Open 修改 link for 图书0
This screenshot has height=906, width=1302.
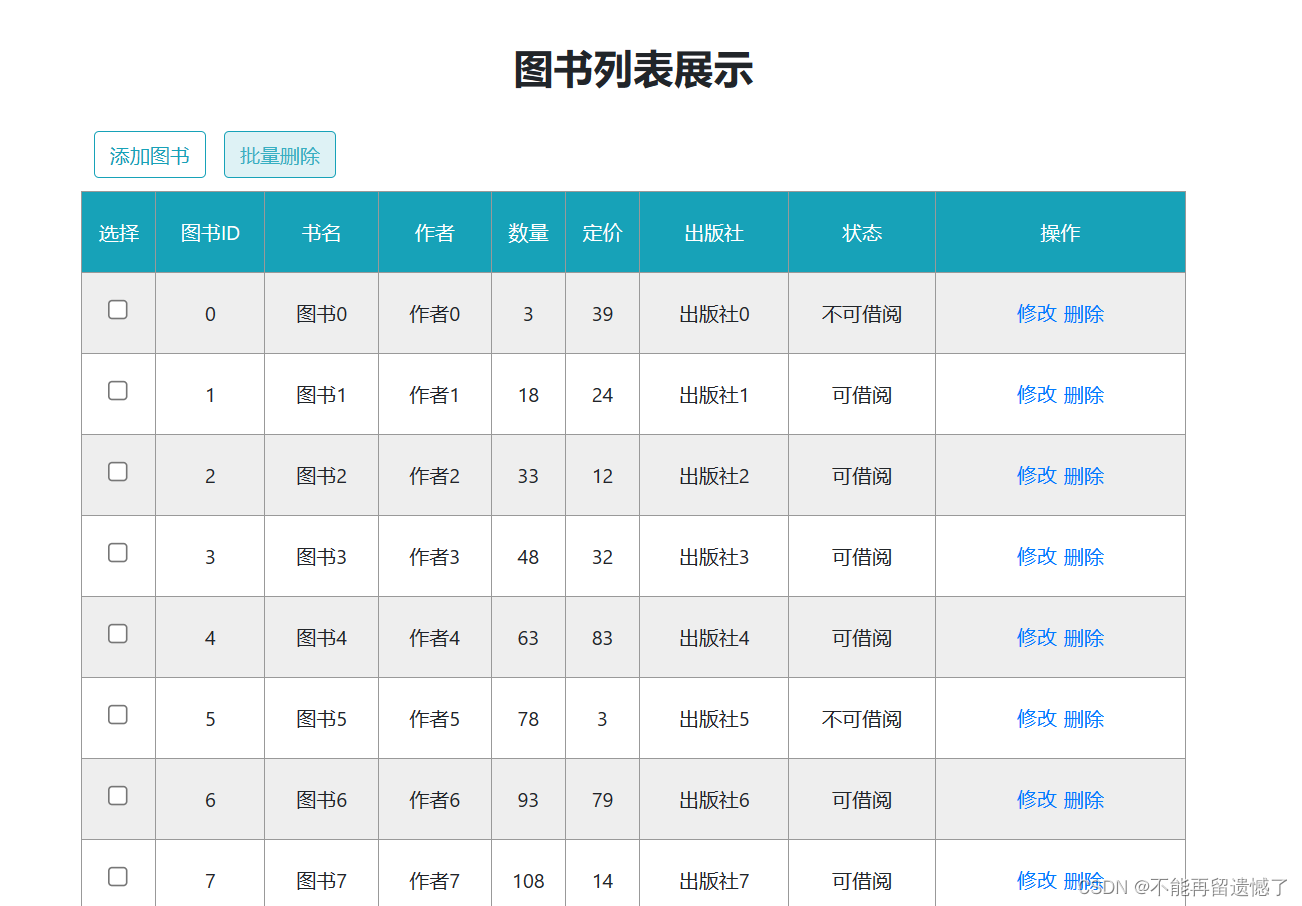click(1037, 313)
